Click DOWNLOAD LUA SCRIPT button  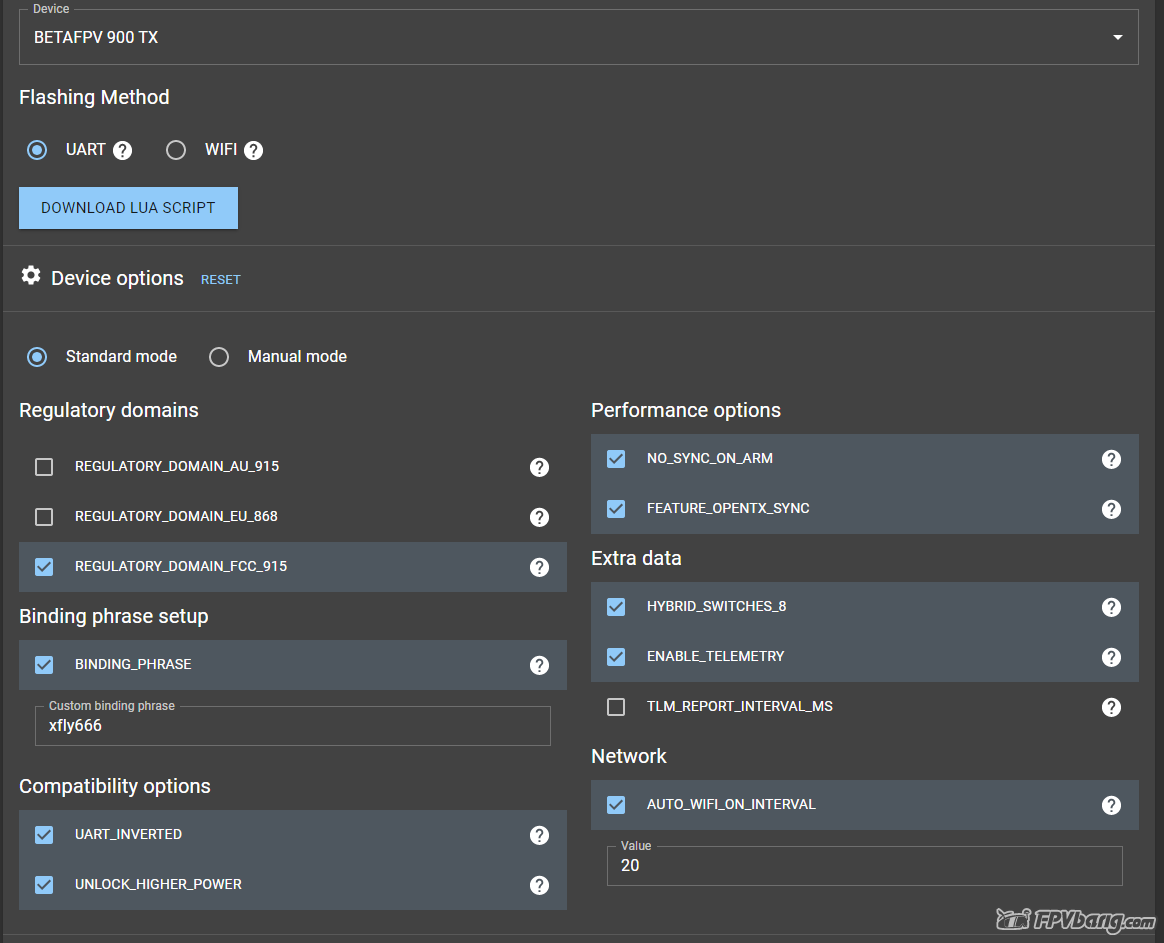click(x=128, y=208)
